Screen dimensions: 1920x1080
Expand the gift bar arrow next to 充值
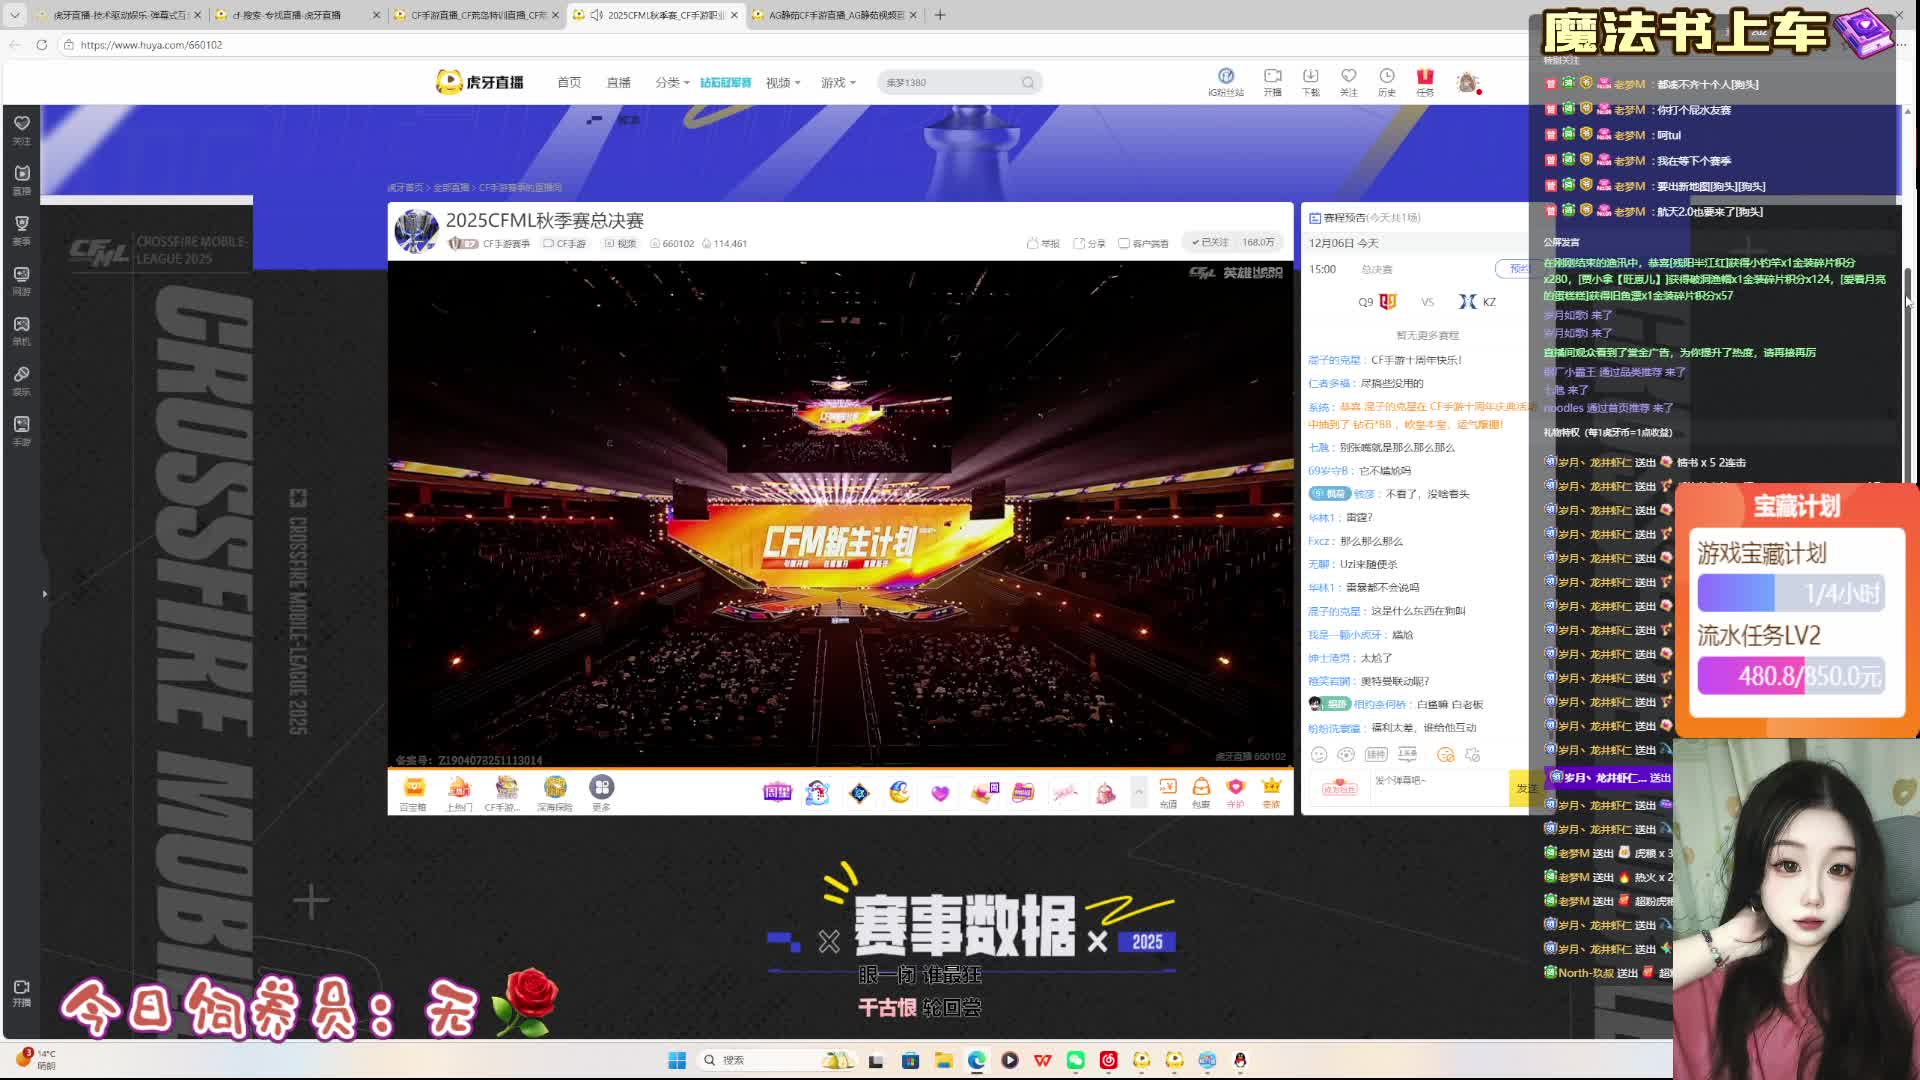click(x=1138, y=792)
